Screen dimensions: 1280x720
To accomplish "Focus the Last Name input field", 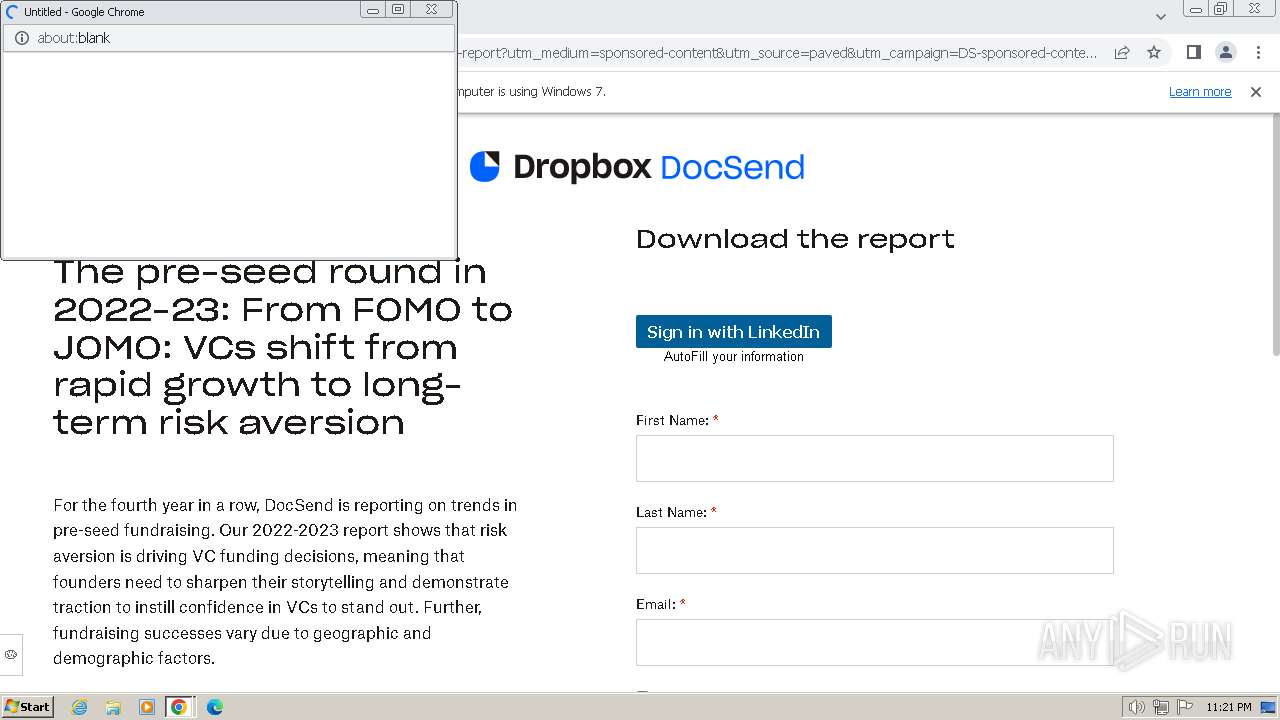I will (874, 550).
